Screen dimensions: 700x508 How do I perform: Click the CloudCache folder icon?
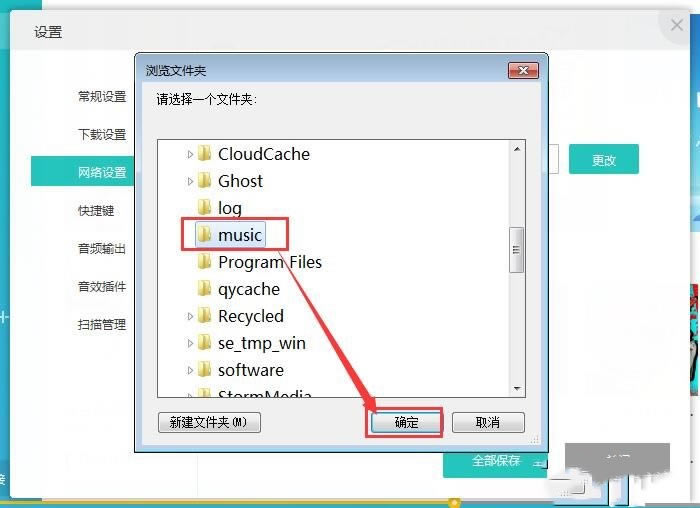coord(205,154)
